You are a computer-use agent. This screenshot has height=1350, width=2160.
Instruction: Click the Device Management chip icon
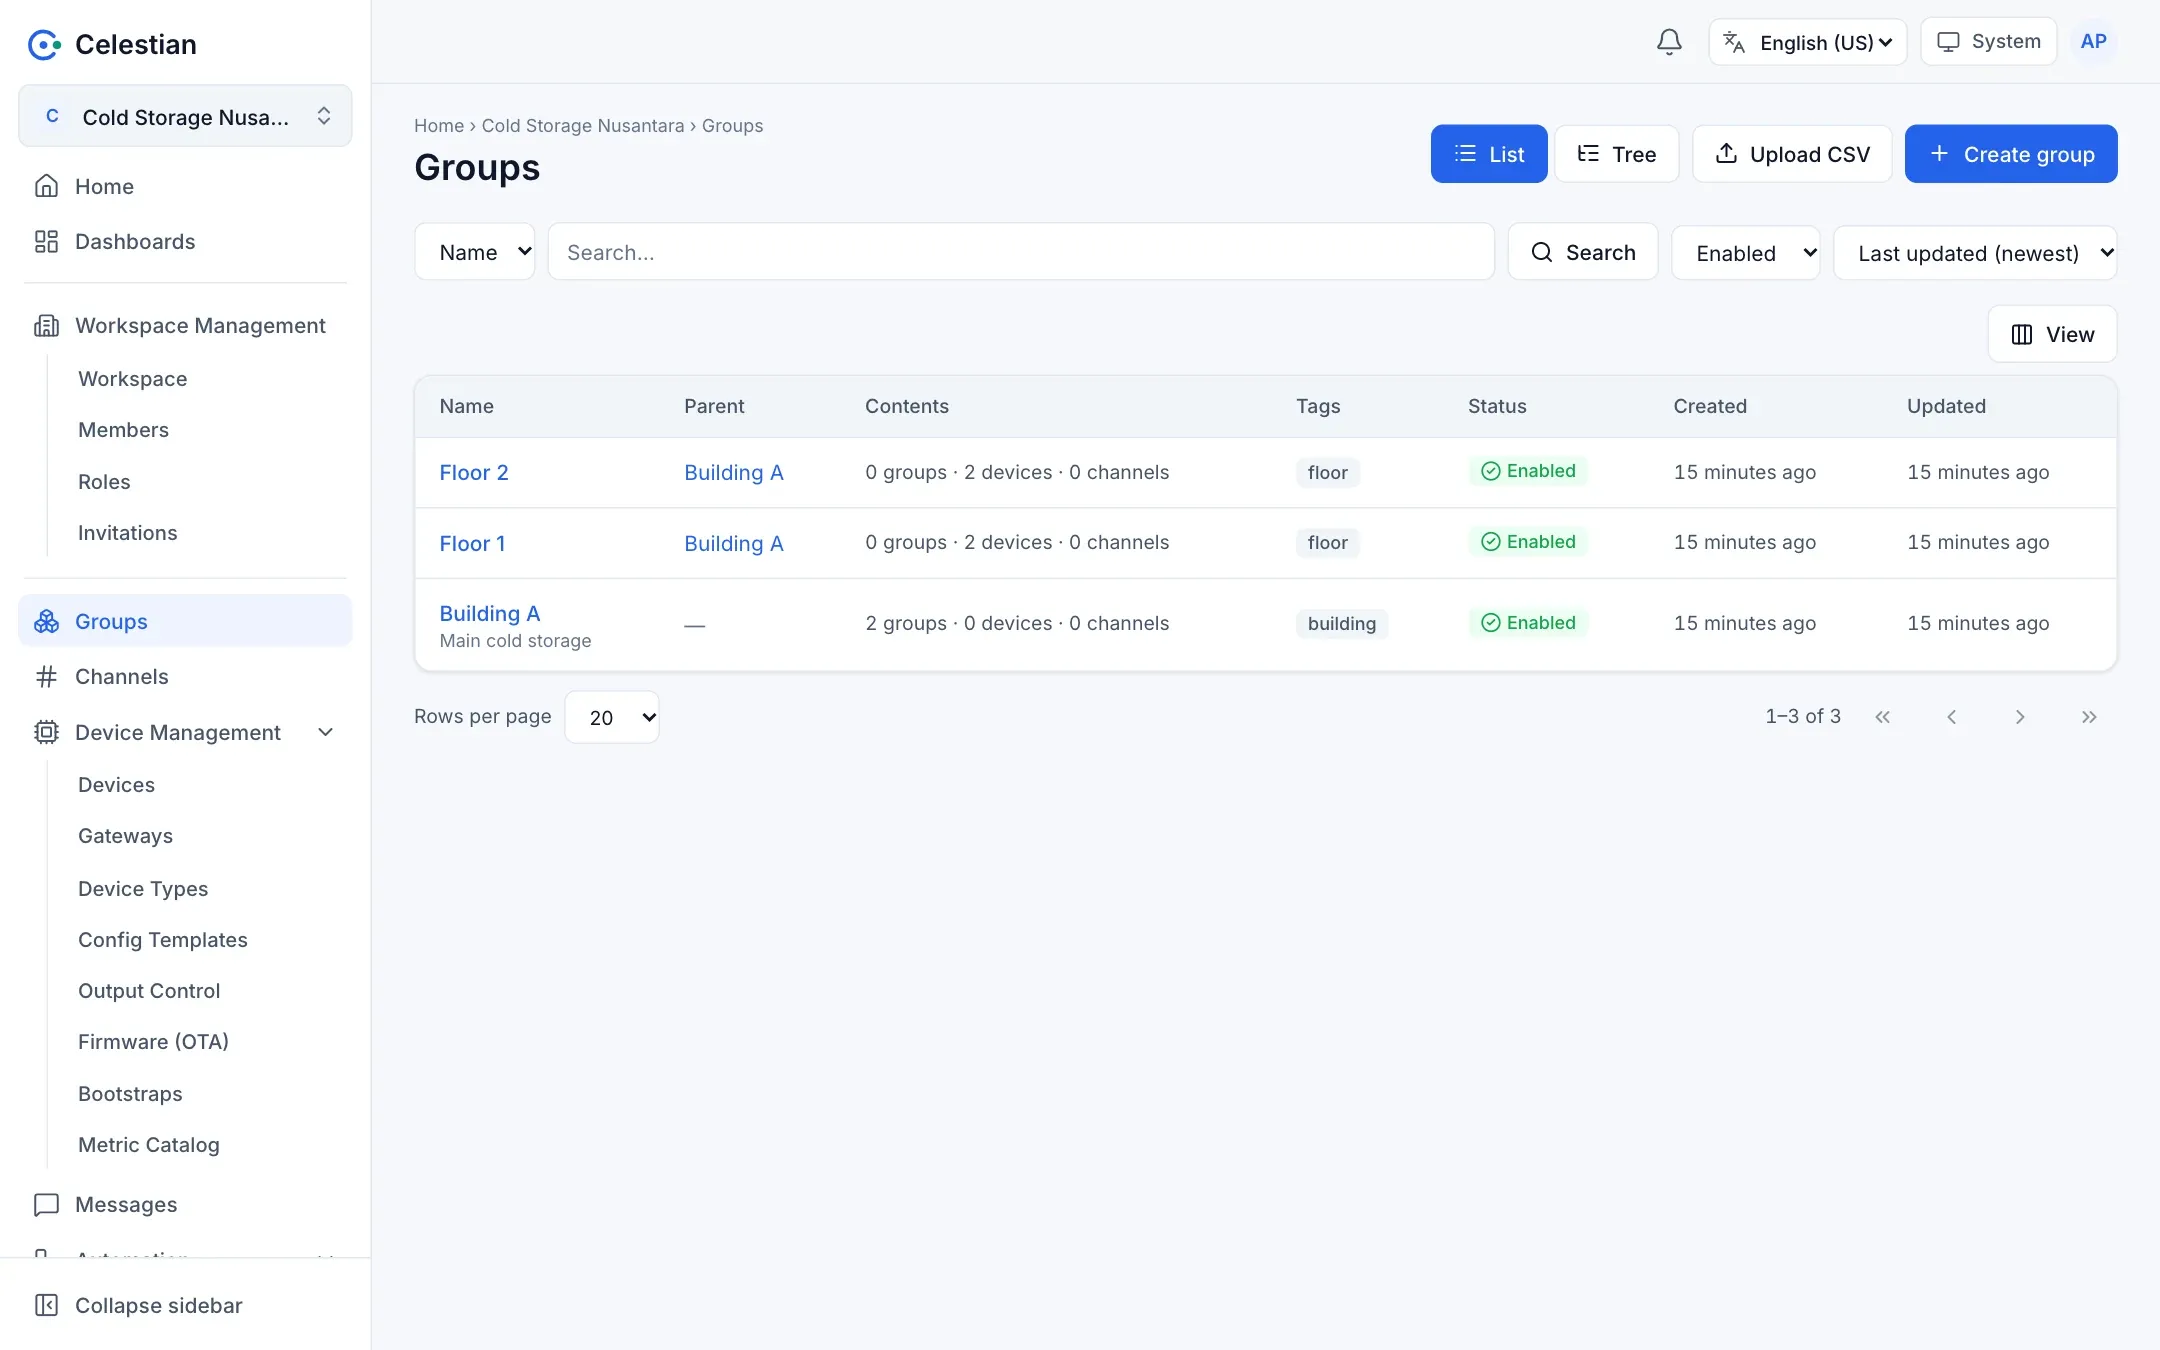click(x=46, y=732)
